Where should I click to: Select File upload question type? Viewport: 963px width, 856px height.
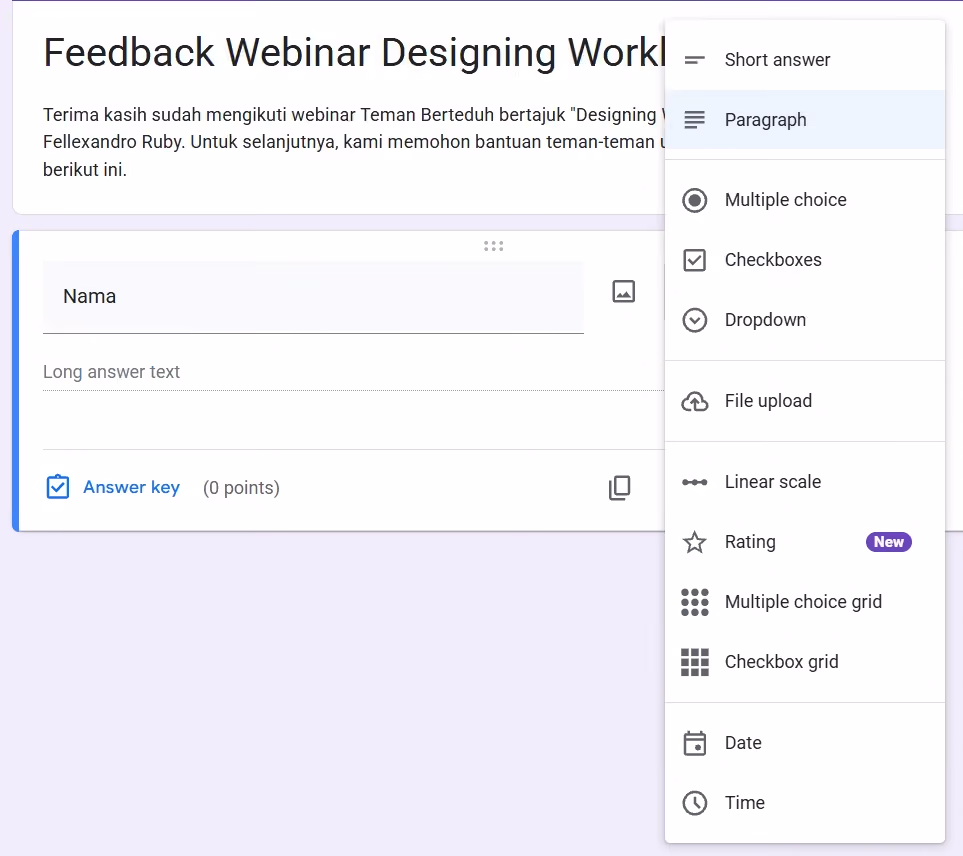(805, 401)
